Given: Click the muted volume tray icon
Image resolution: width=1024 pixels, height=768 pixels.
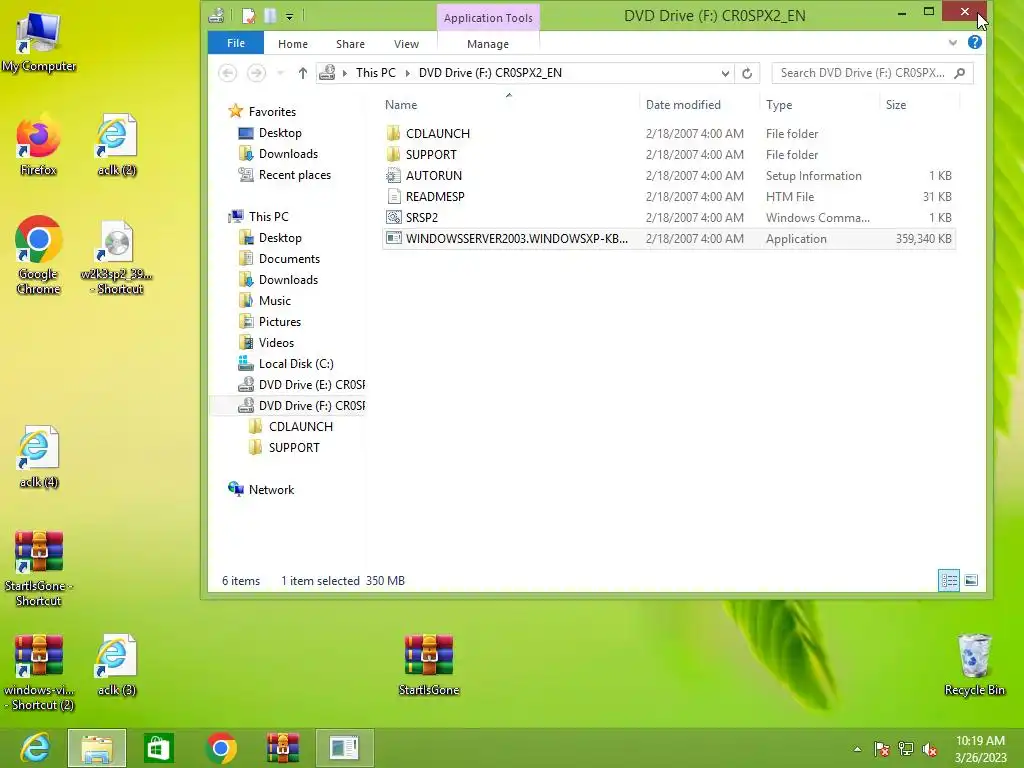Looking at the screenshot, I should tap(929, 749).
